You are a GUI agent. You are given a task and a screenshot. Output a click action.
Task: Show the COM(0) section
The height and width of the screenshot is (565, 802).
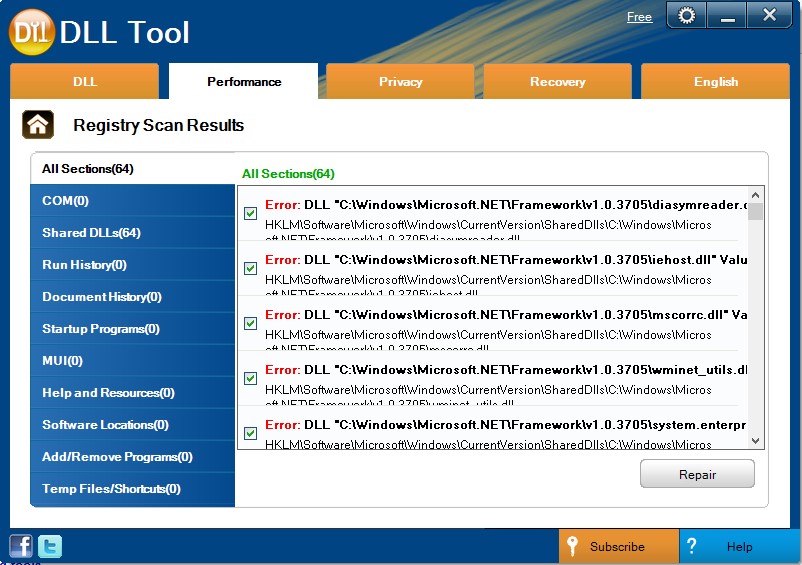click(132, 200)
